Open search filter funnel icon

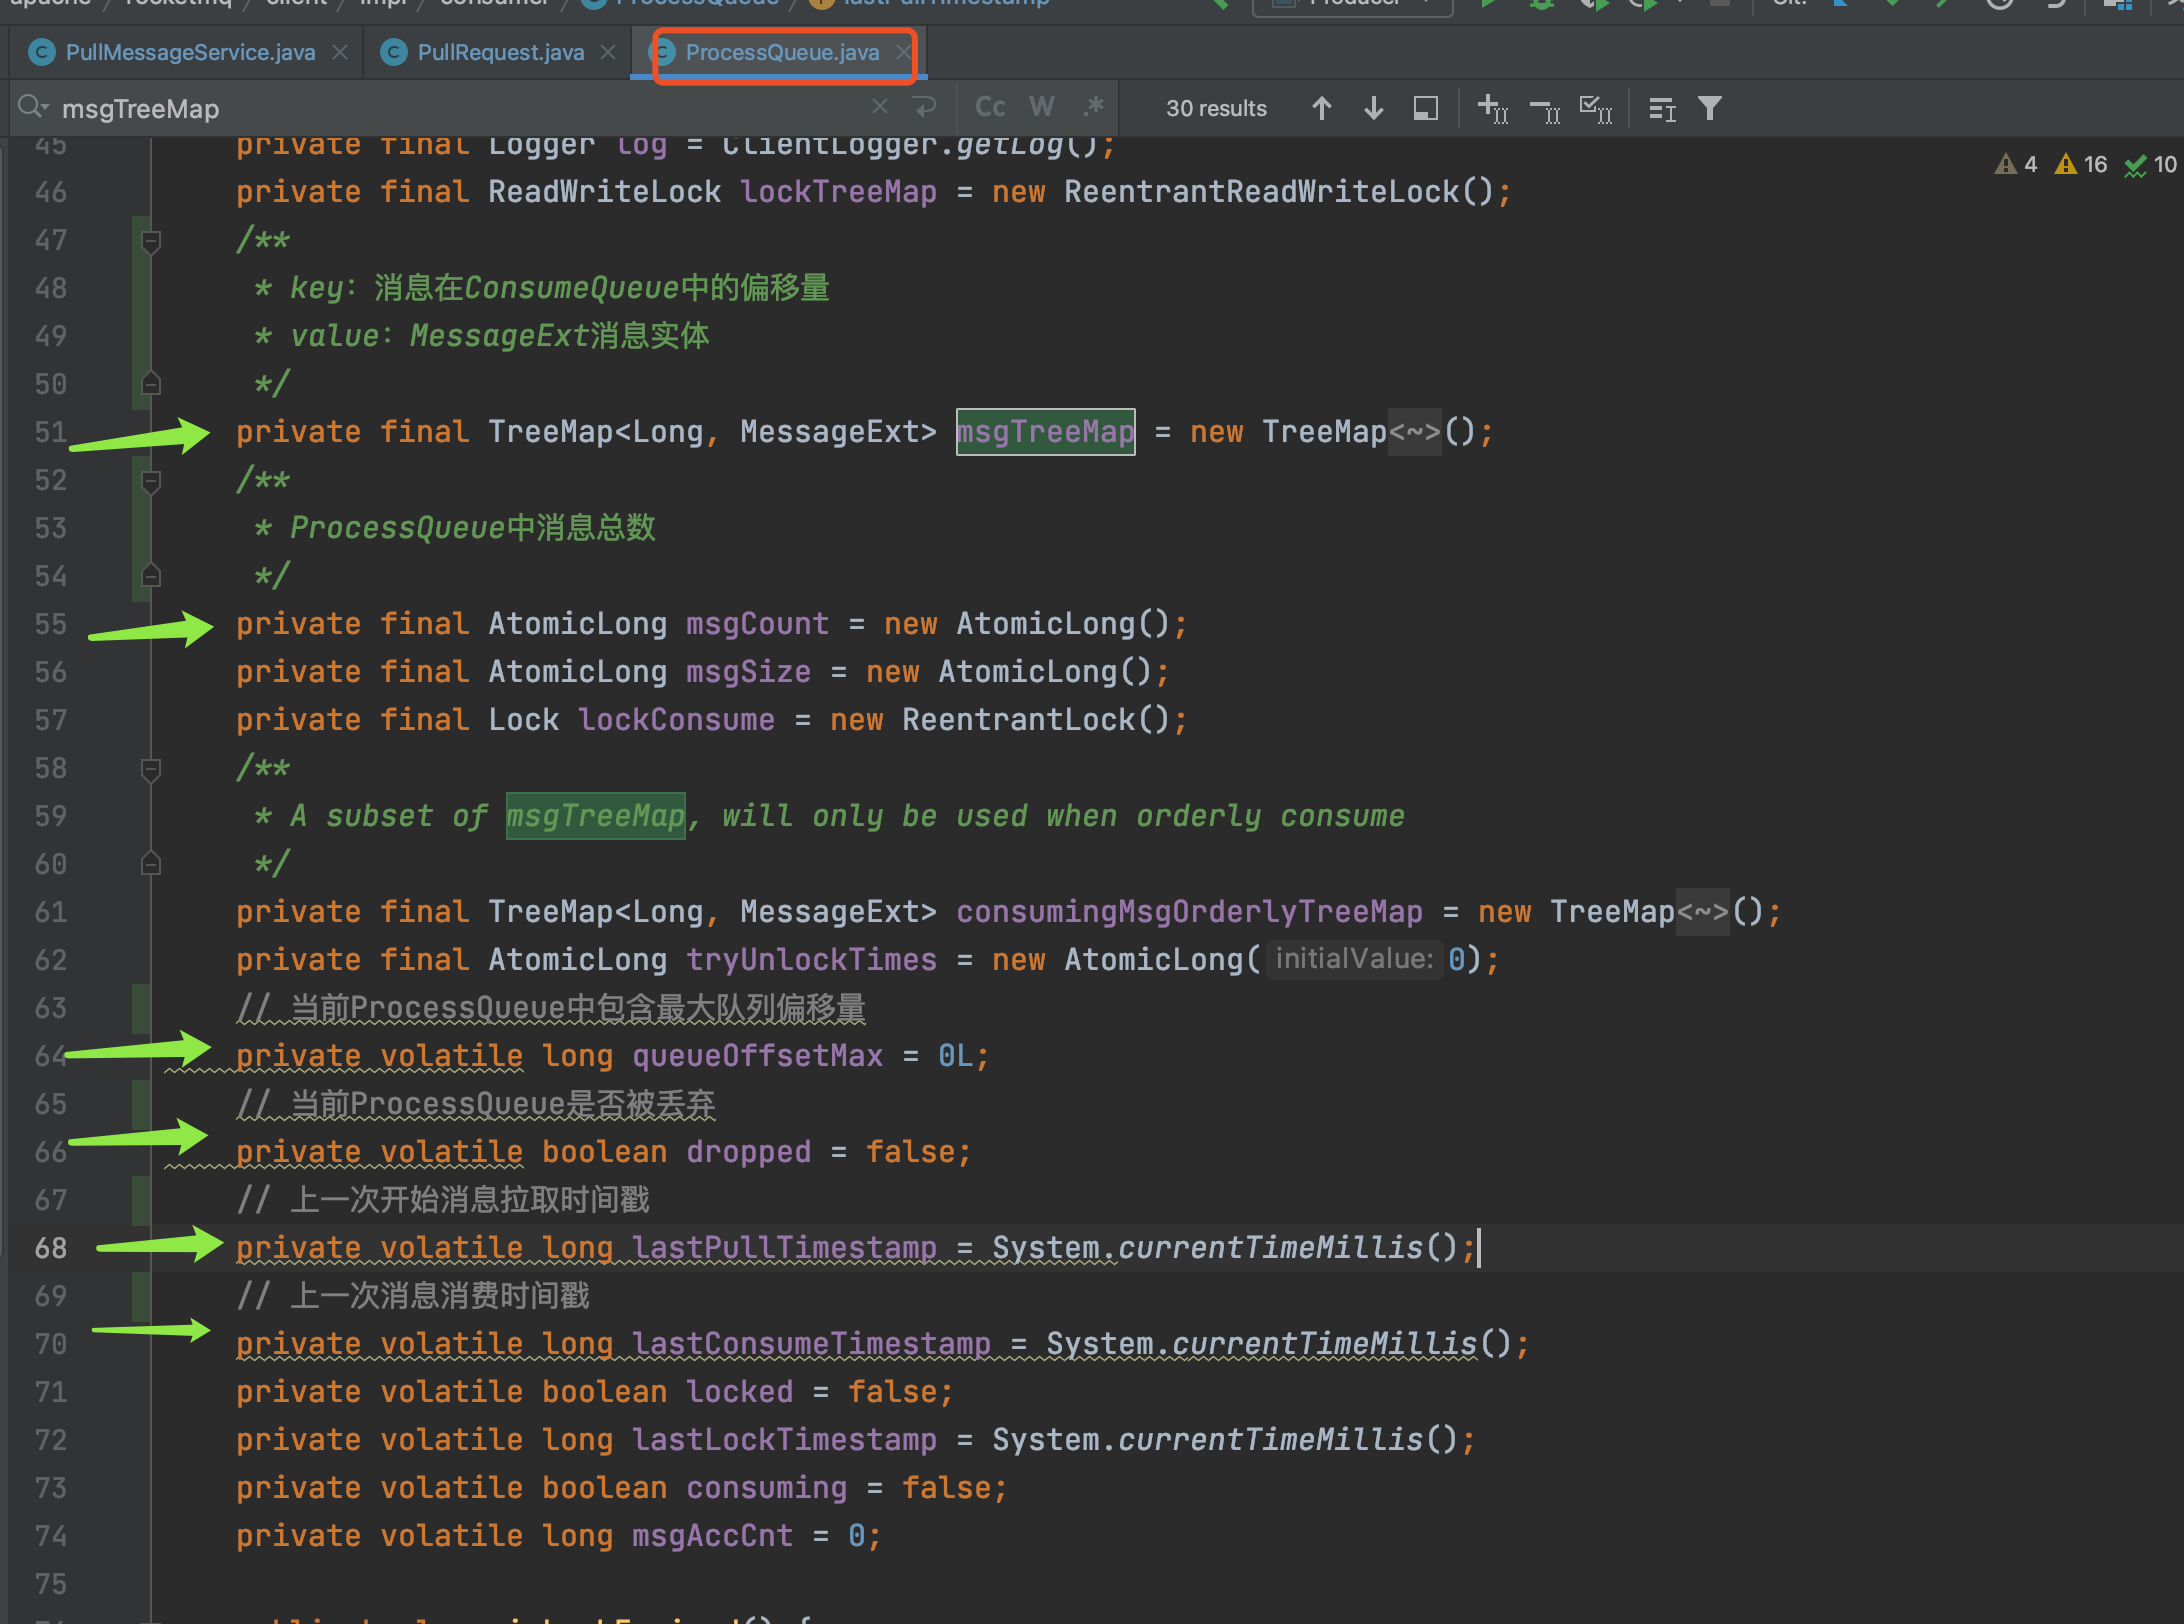[x=1710, y=108]
